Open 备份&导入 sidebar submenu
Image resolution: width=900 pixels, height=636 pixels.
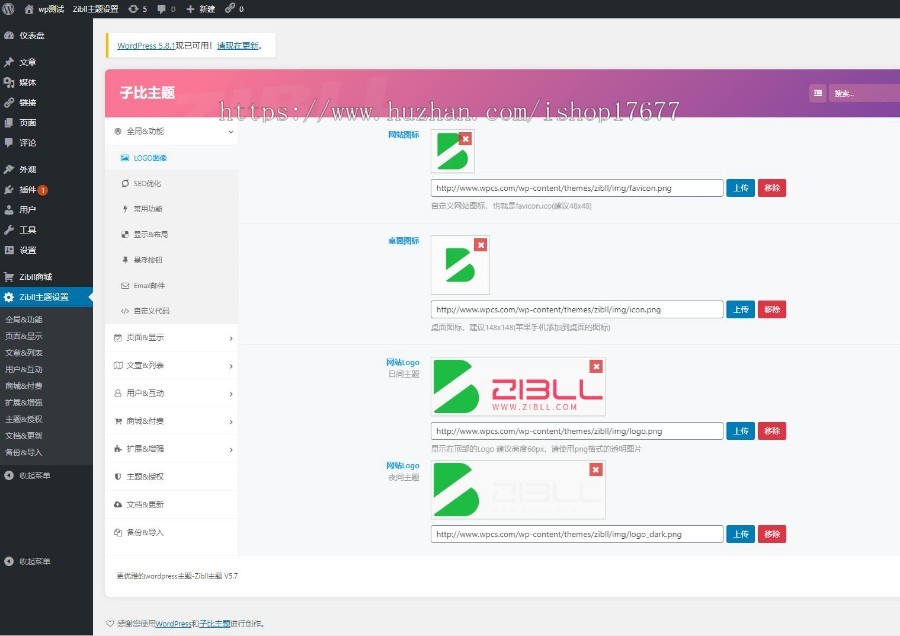click(24, 452)
